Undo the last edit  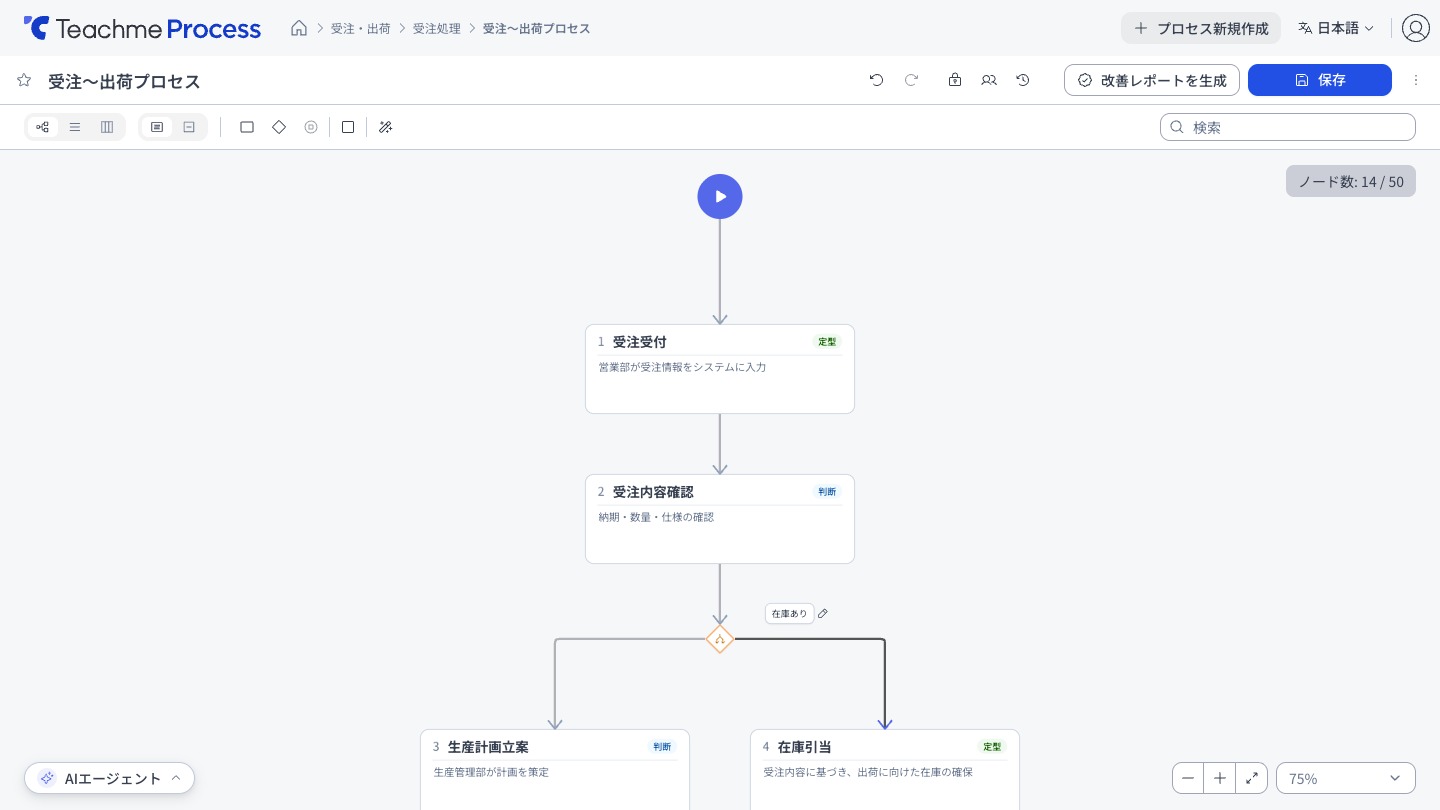point(877,80)
